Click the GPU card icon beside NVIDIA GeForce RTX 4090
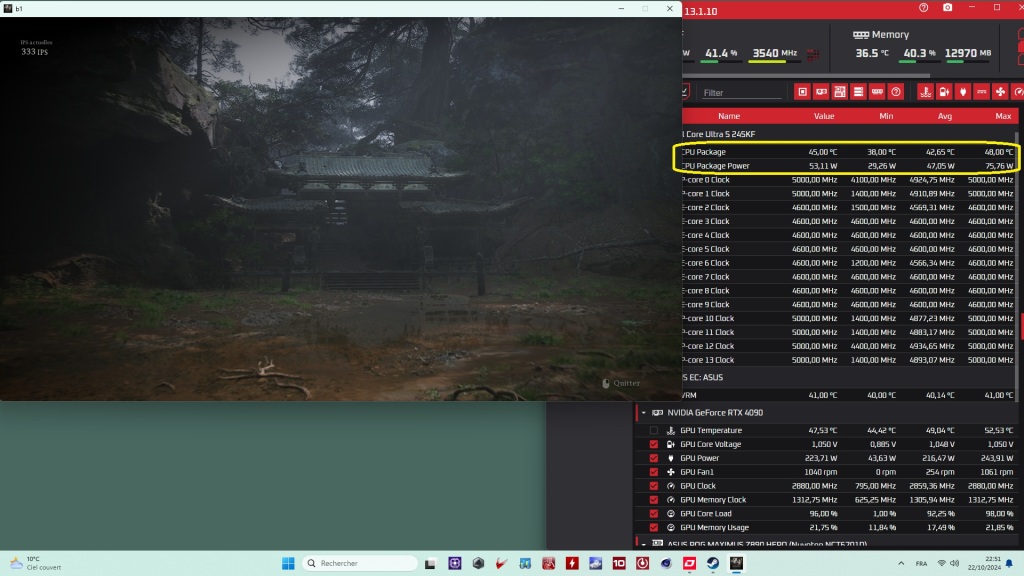 tap(658, 413)
